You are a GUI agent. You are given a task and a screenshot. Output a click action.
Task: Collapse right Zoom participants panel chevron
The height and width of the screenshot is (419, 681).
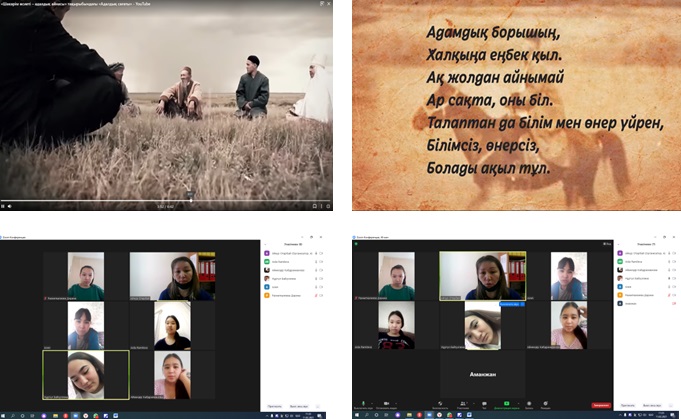click(618, 244)
